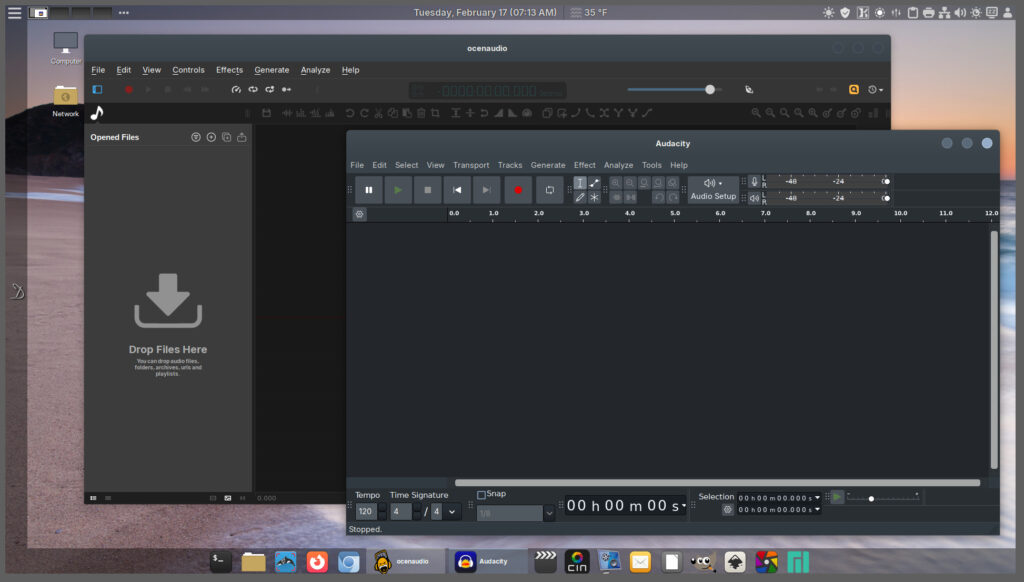This screenshot has height=582, width=1024.
Task: Click the duplicate icon in Opened Files
Action: (227, 137)
